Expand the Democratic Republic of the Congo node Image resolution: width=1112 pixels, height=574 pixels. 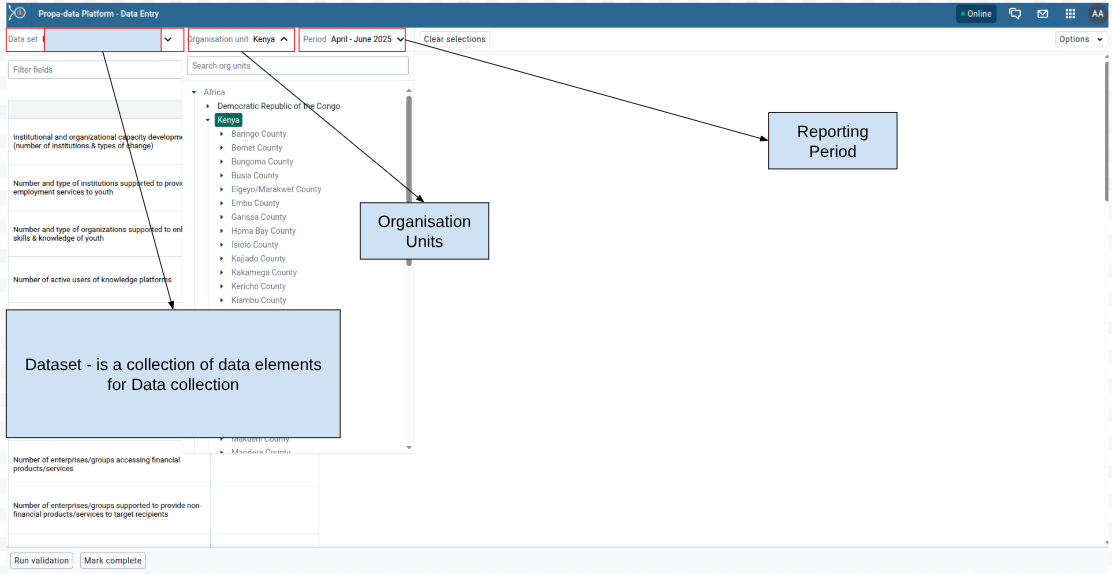(x=208, y=106)
